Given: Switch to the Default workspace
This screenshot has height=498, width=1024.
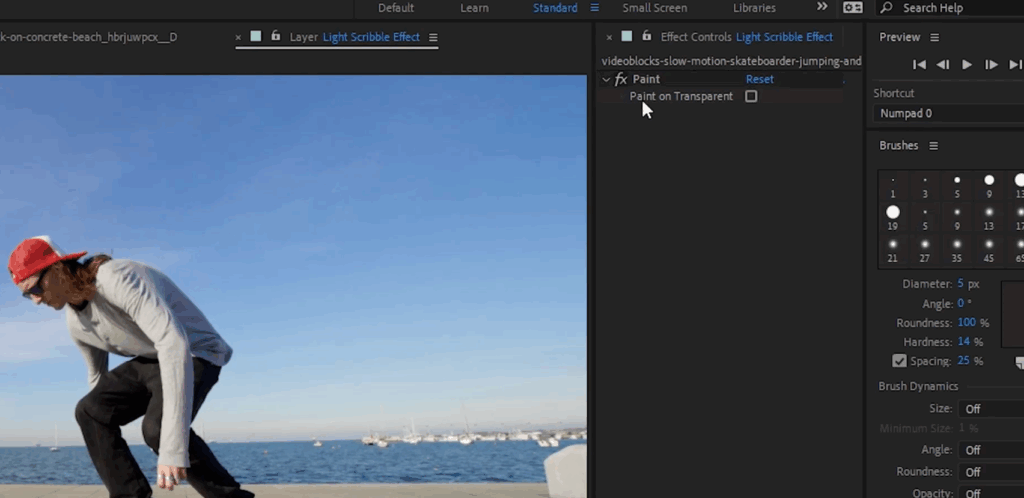Looking at the screenshot, I should pyautogui.click(x=396, y=8).
